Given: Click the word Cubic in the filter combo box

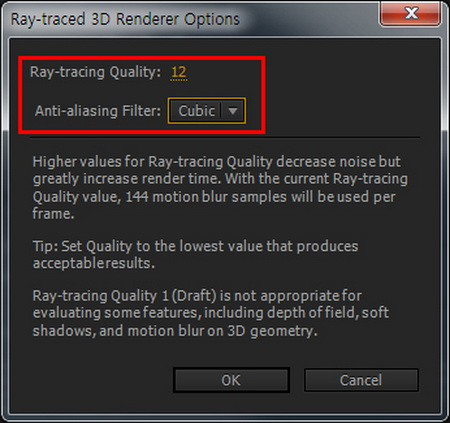Looking at the screenshot, I should coord(196,111).
